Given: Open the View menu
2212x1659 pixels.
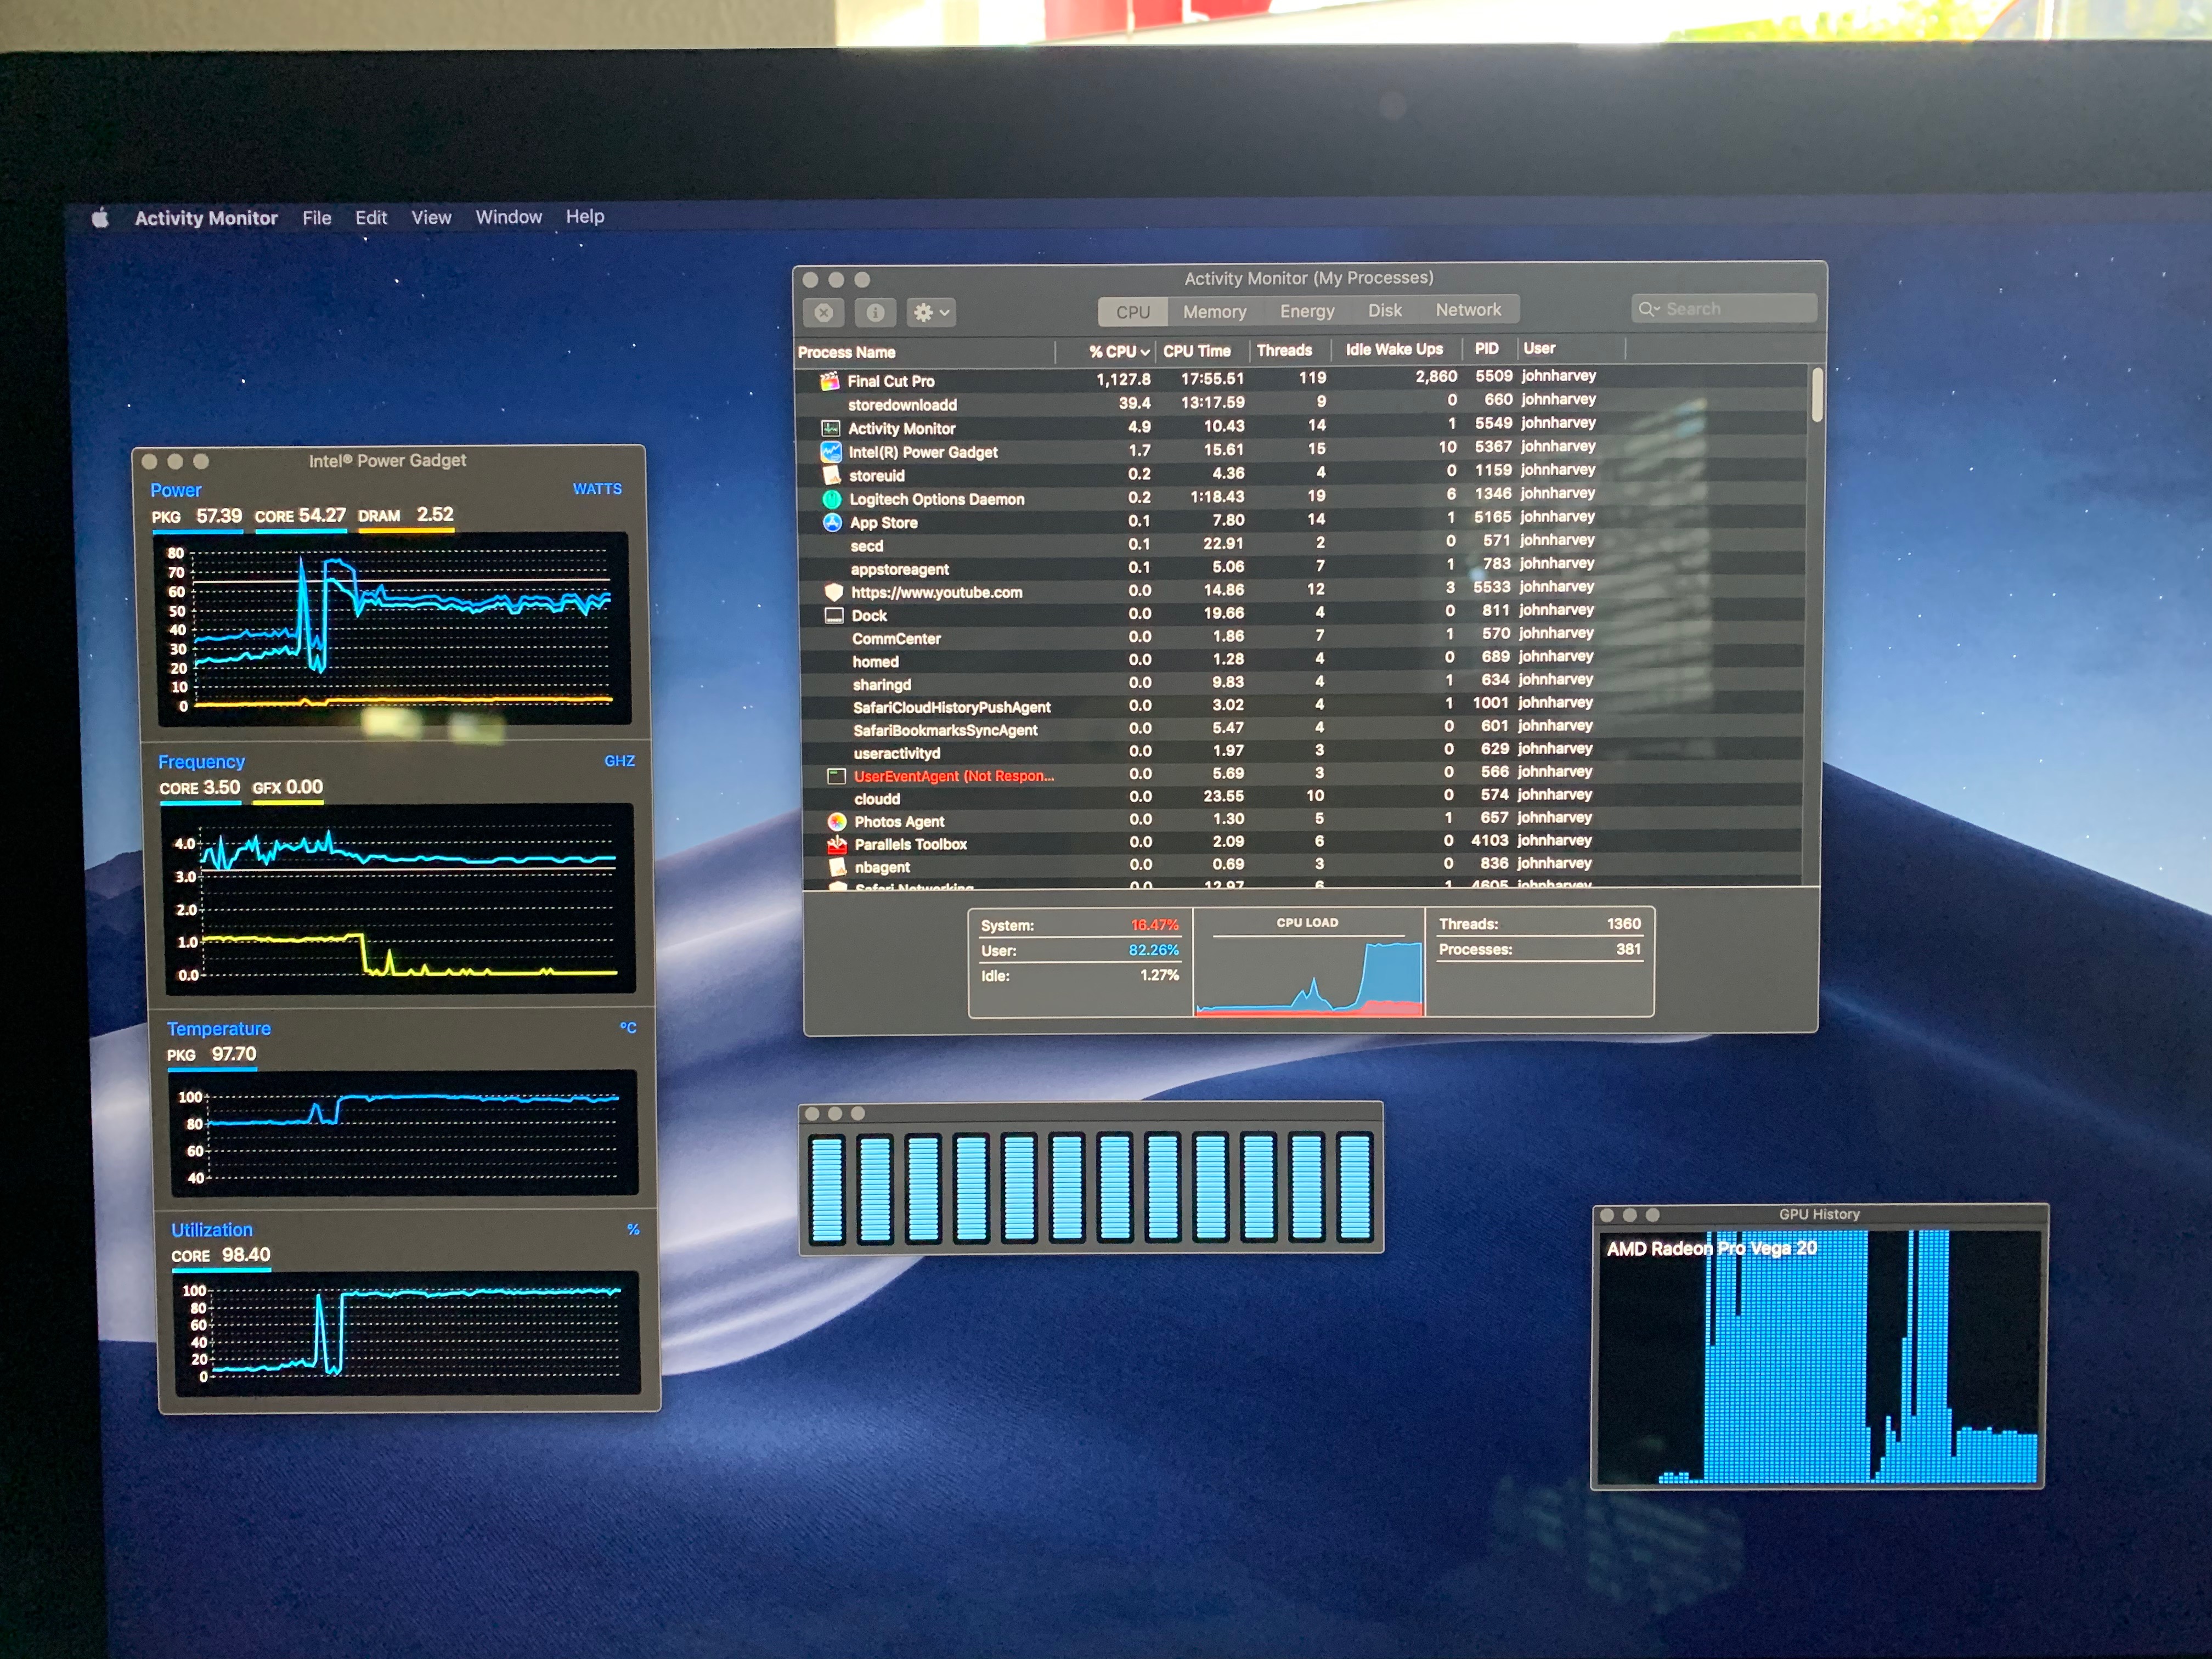Looking at the screenshot, I should [x=431, y=217].
